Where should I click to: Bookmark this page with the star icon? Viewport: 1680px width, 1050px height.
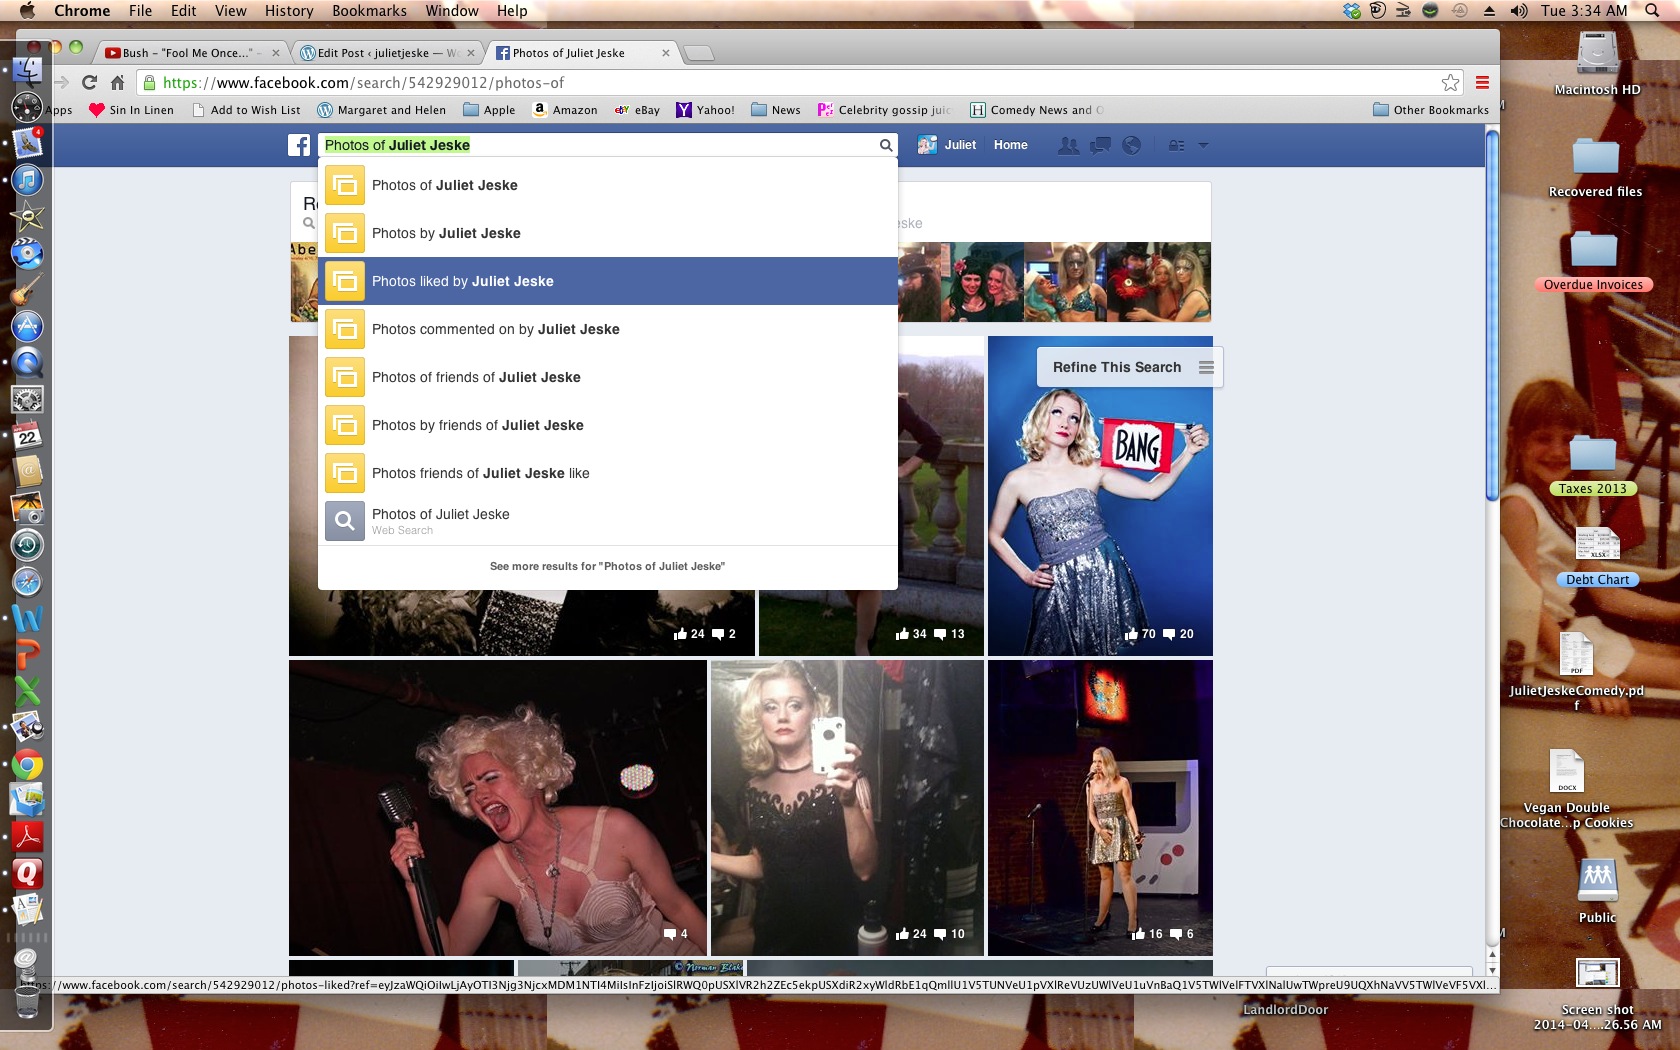click(x=1450, y=82)
